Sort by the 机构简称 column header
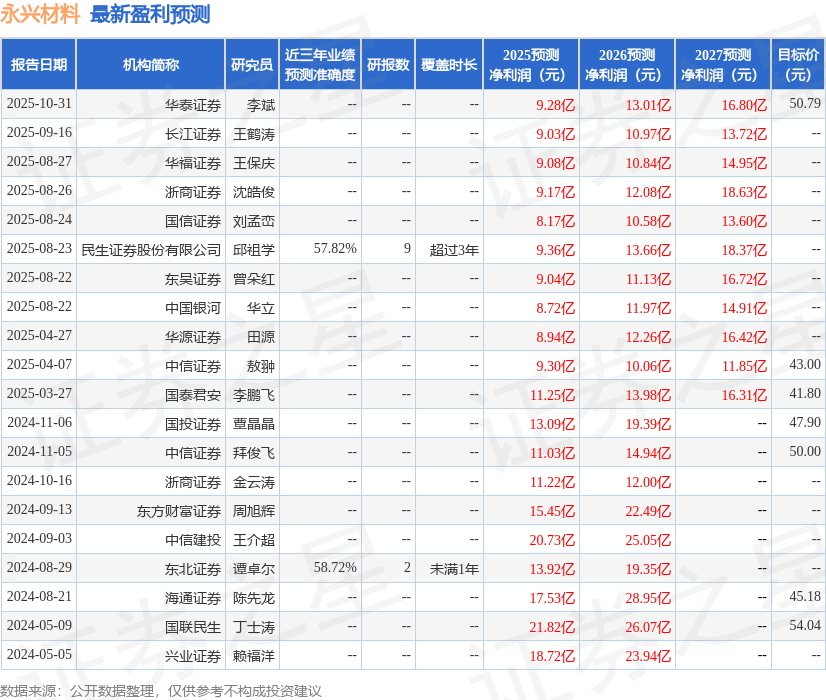The image size is (826, 700). pos(152,63)
